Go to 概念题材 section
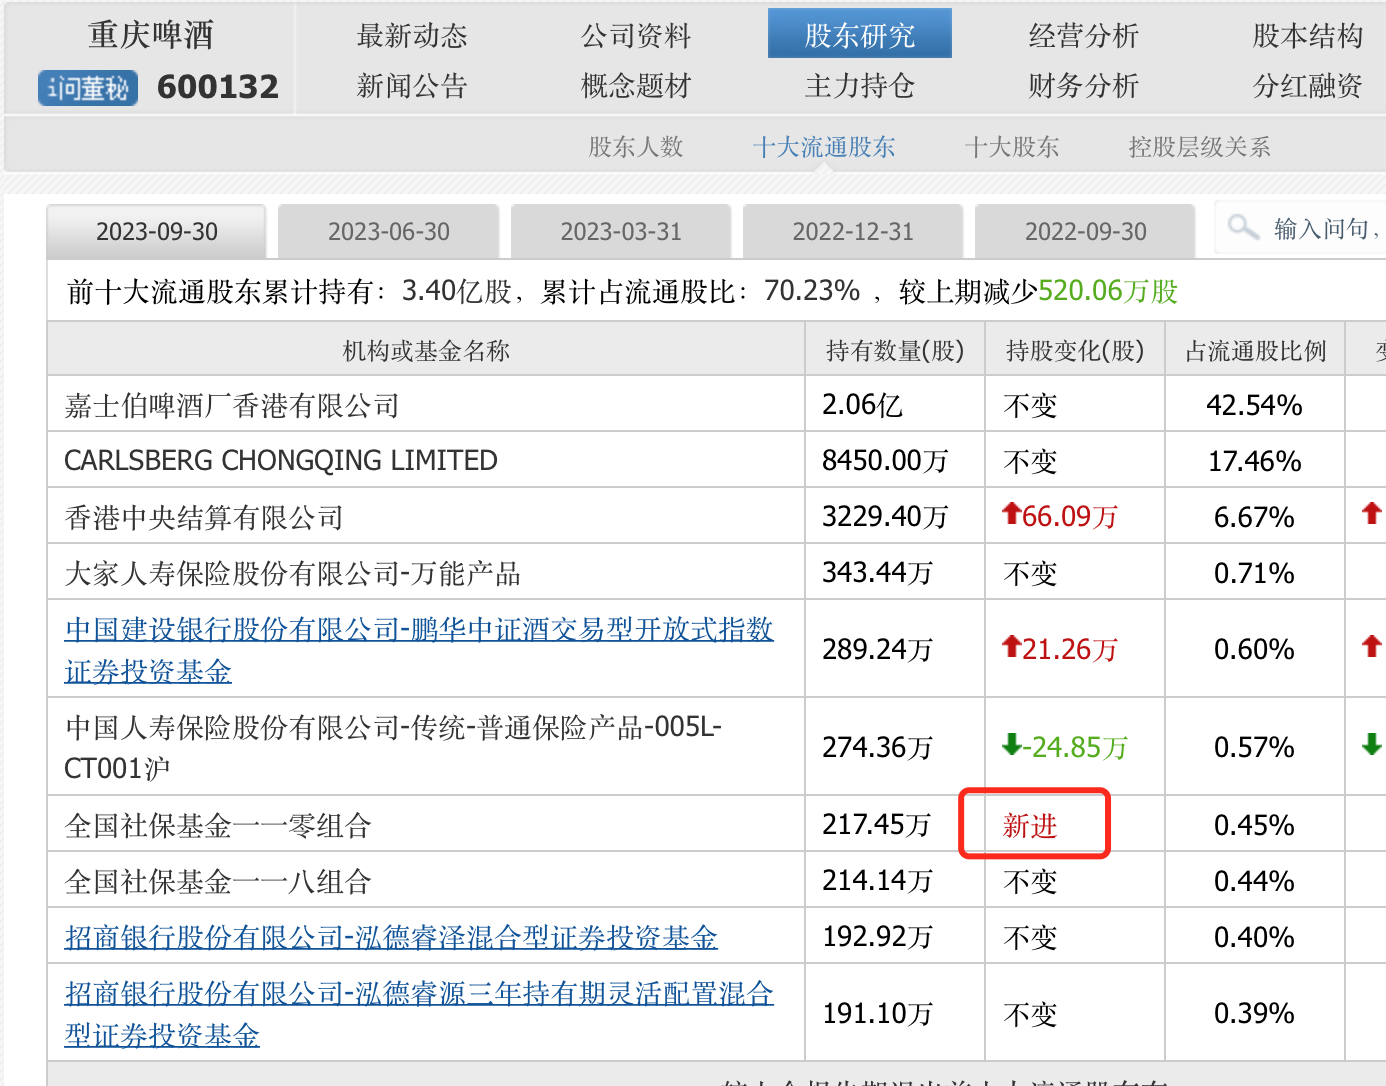 tap(636, 86)
